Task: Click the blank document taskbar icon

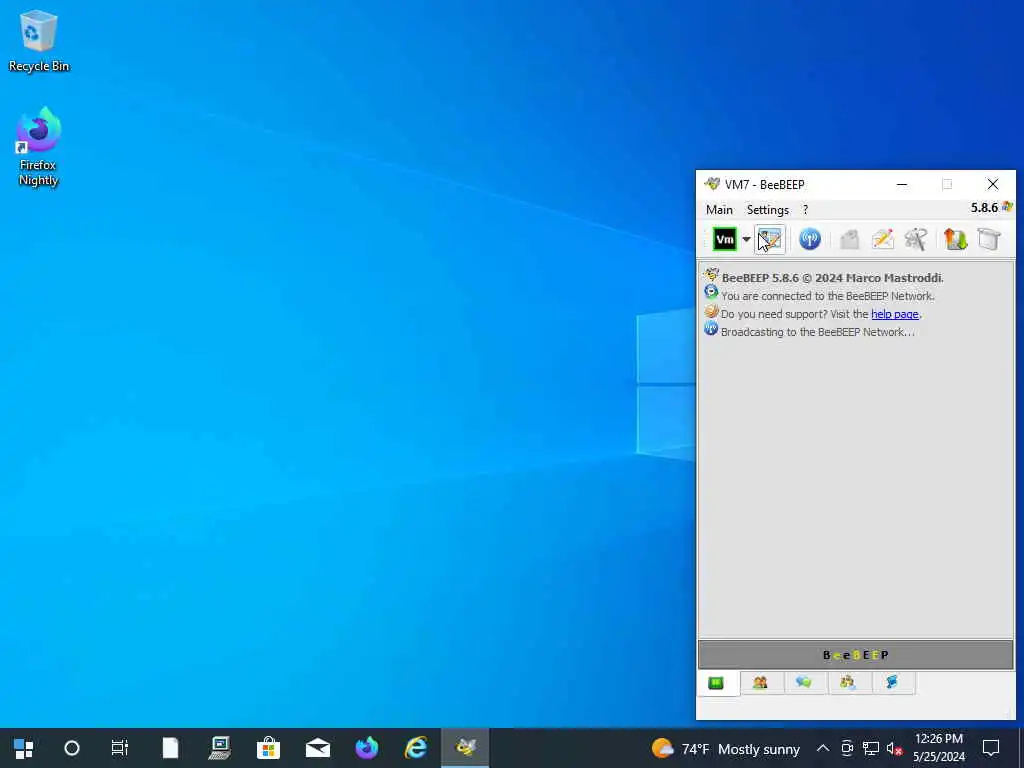Action: click(170, 748)
